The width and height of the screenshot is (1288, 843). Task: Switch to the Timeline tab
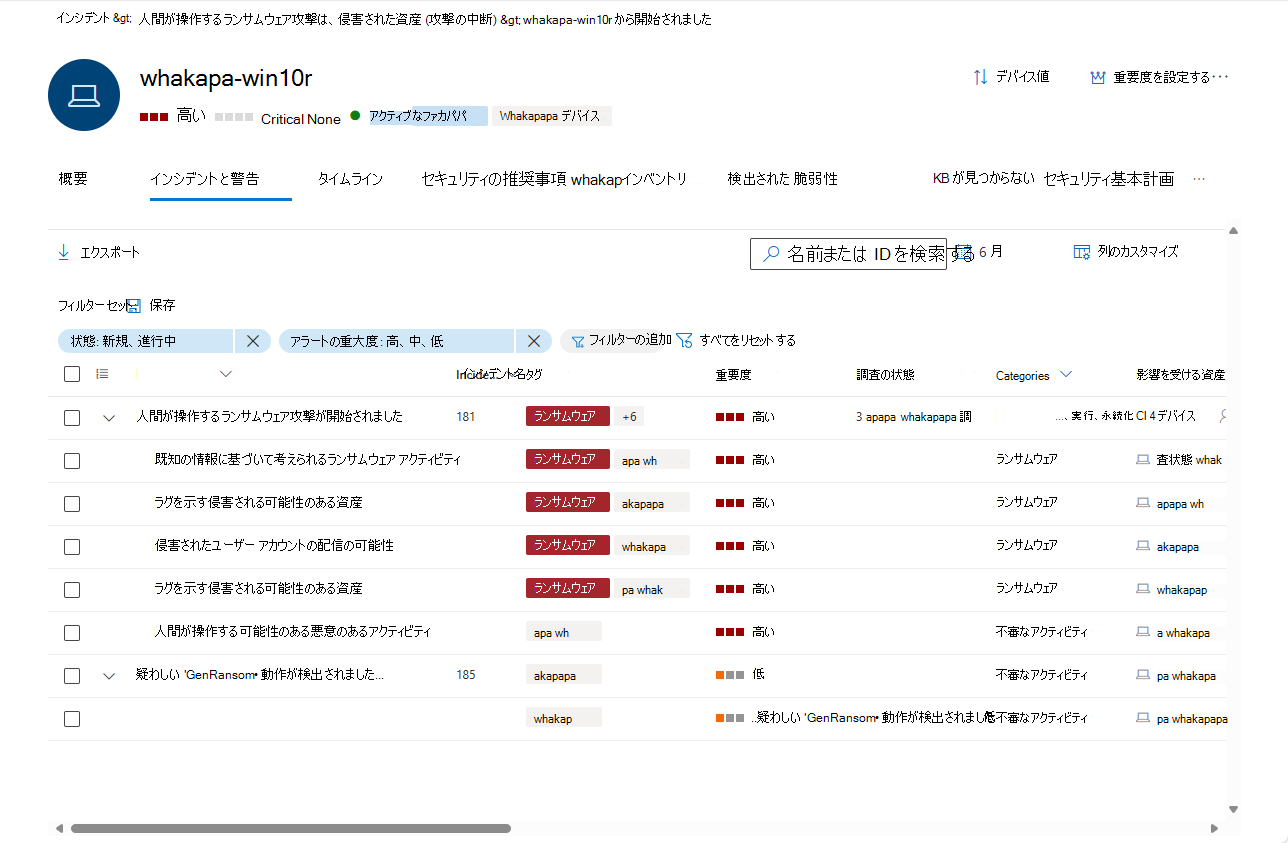coord(350,180)
